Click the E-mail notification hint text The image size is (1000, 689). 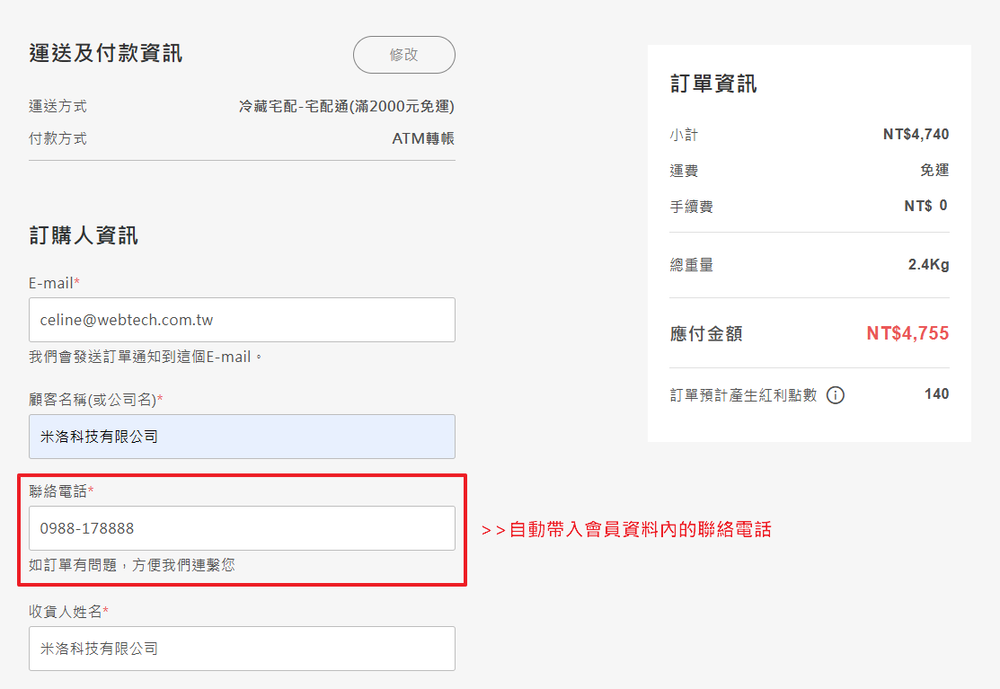[146, 357]
